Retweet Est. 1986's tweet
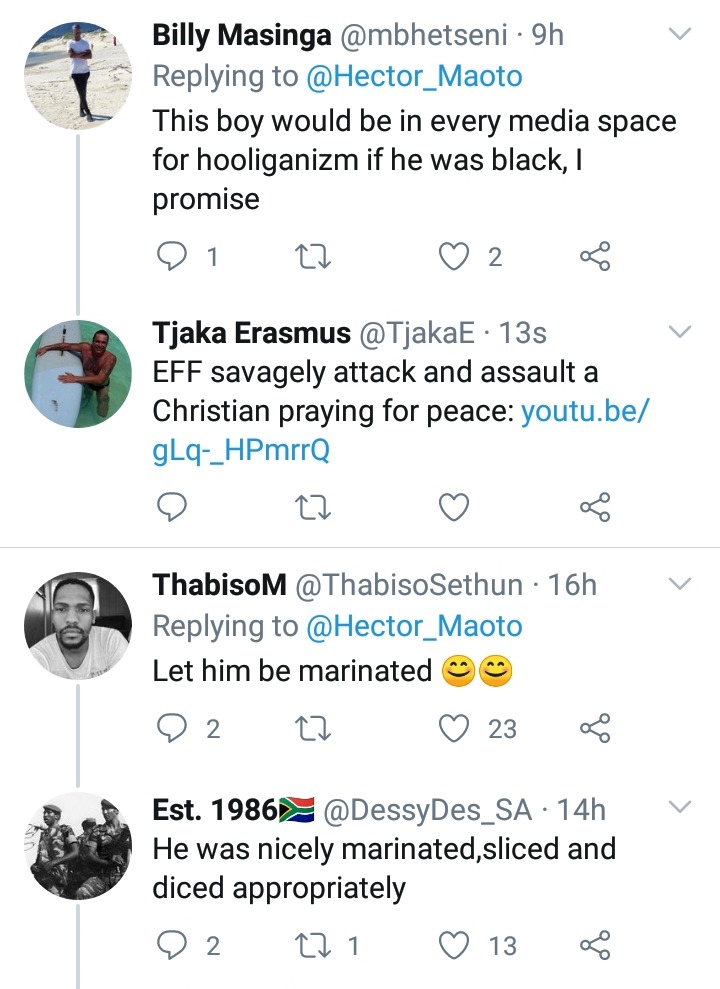Screen dimensions: 720x989 313,945
